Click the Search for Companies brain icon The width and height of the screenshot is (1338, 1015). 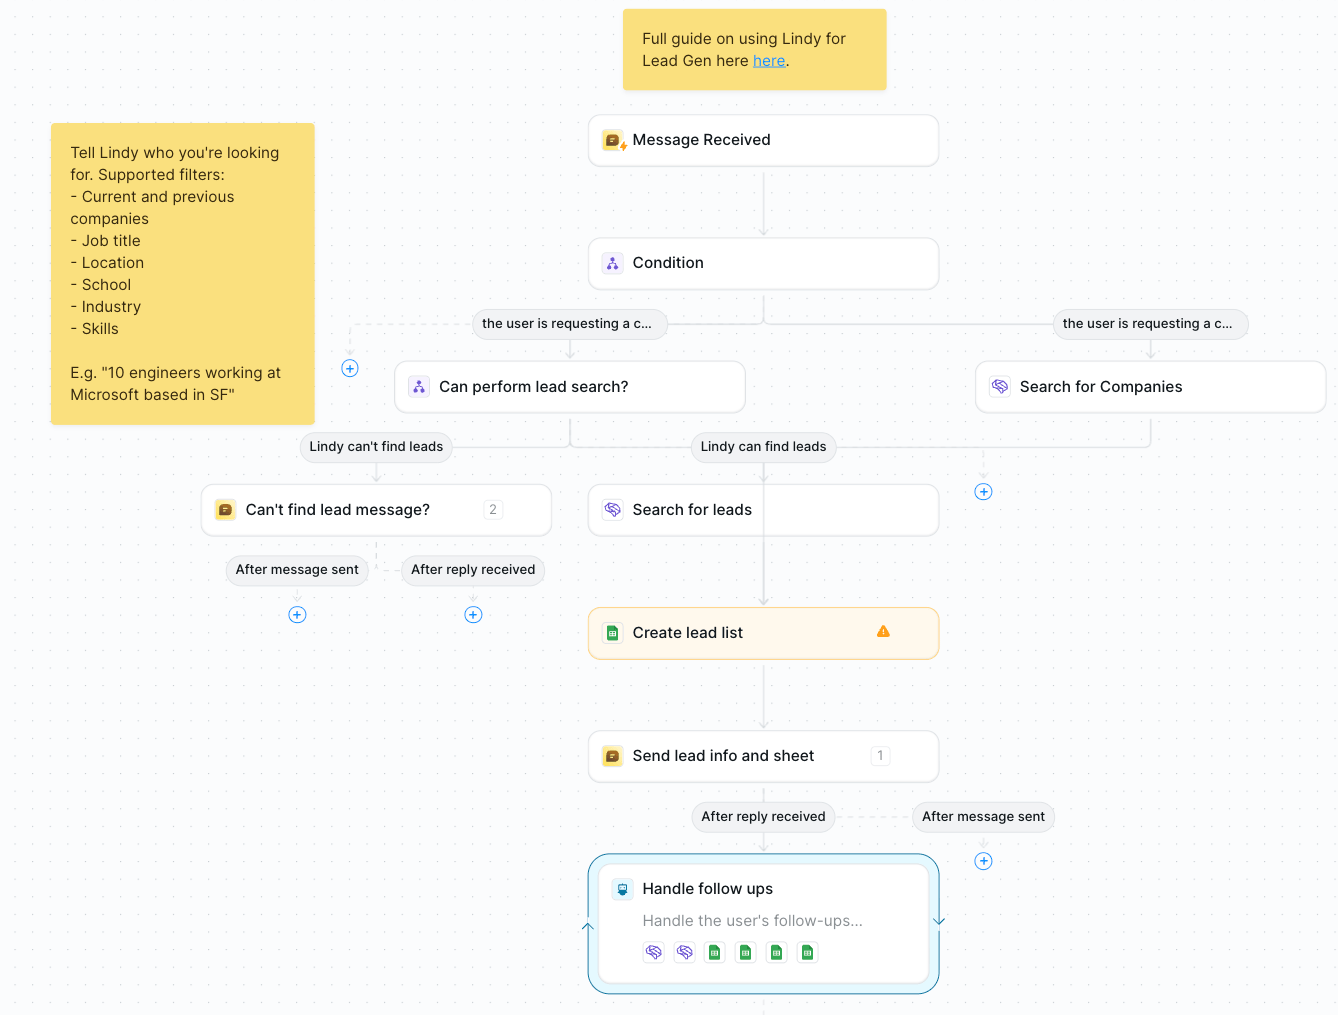[1000, 387]
